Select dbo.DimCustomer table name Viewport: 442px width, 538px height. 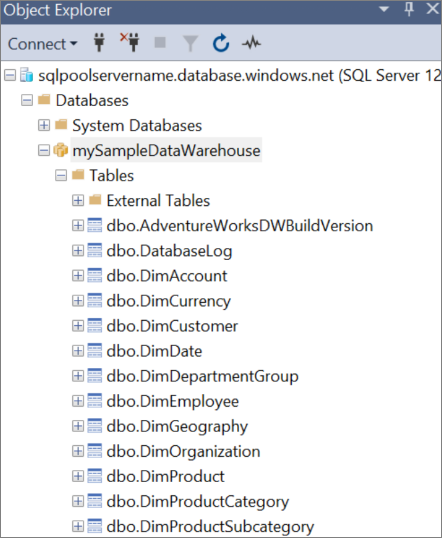(x=172, y=326)
